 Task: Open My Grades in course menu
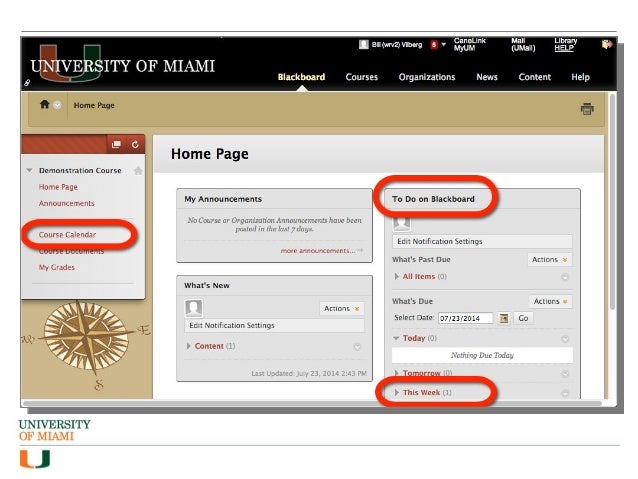(57, 267)
